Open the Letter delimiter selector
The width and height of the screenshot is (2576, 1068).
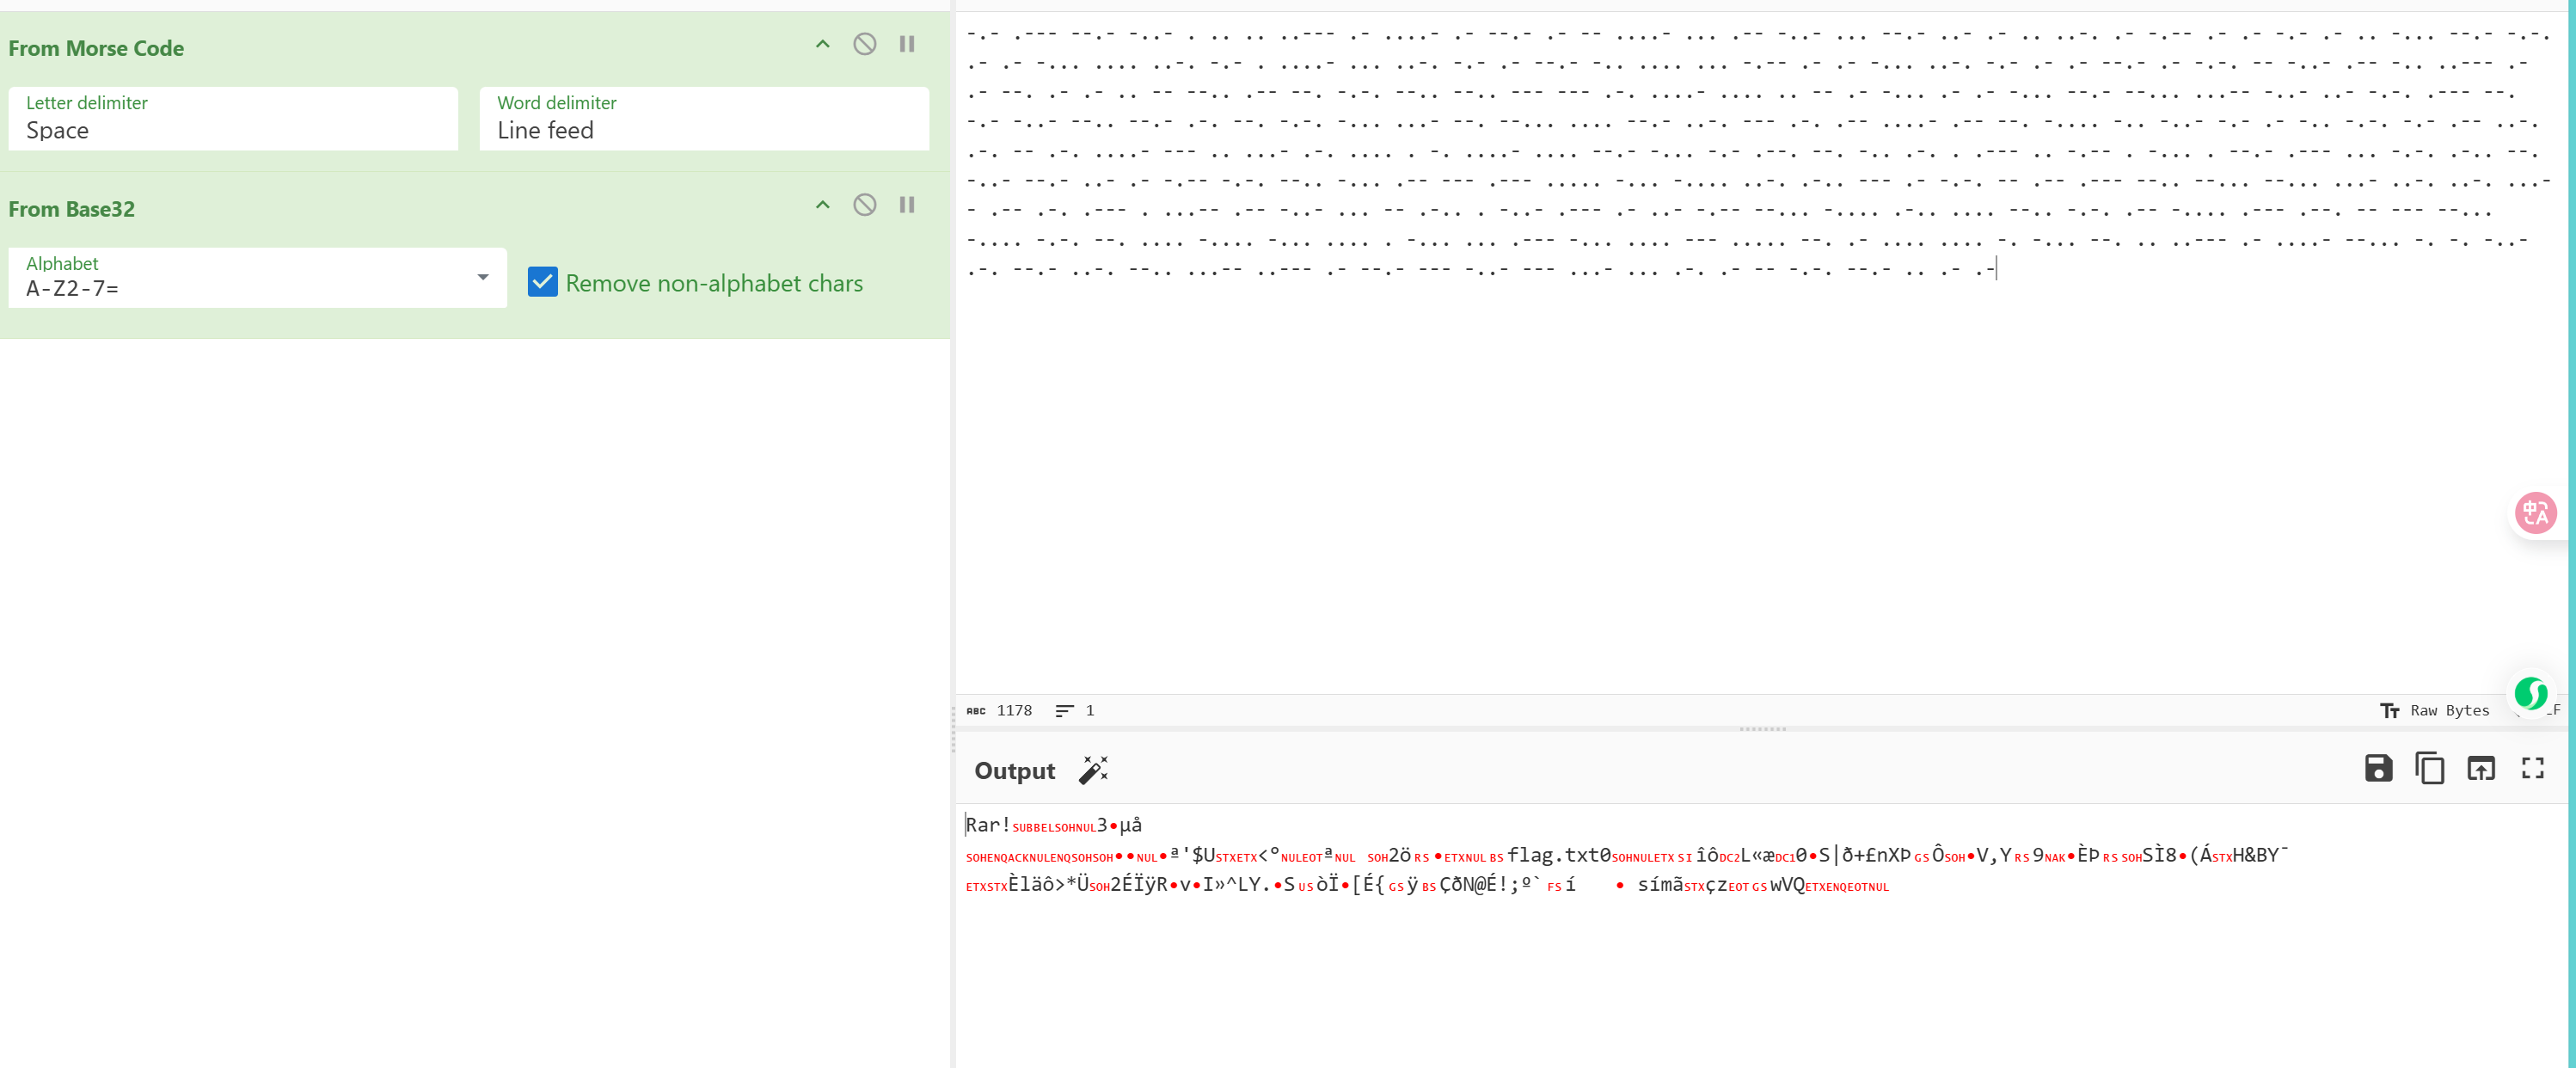233,119
